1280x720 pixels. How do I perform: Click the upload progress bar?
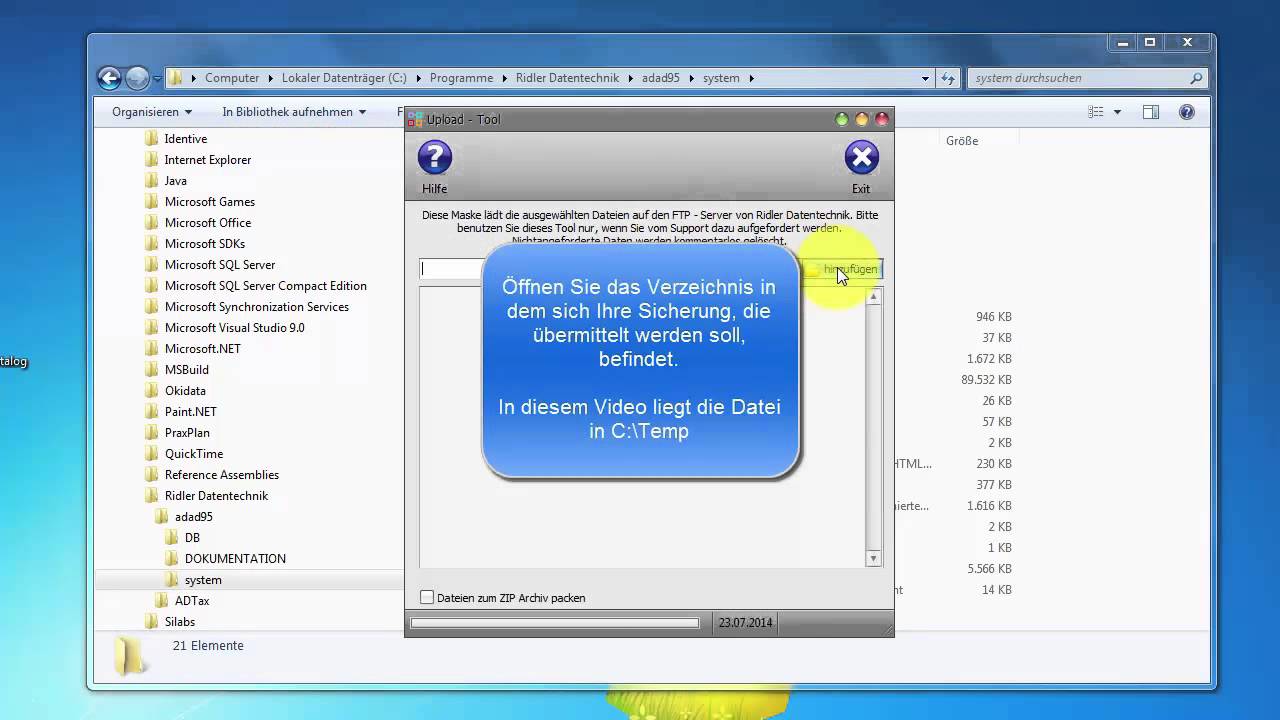pos(555,623)
